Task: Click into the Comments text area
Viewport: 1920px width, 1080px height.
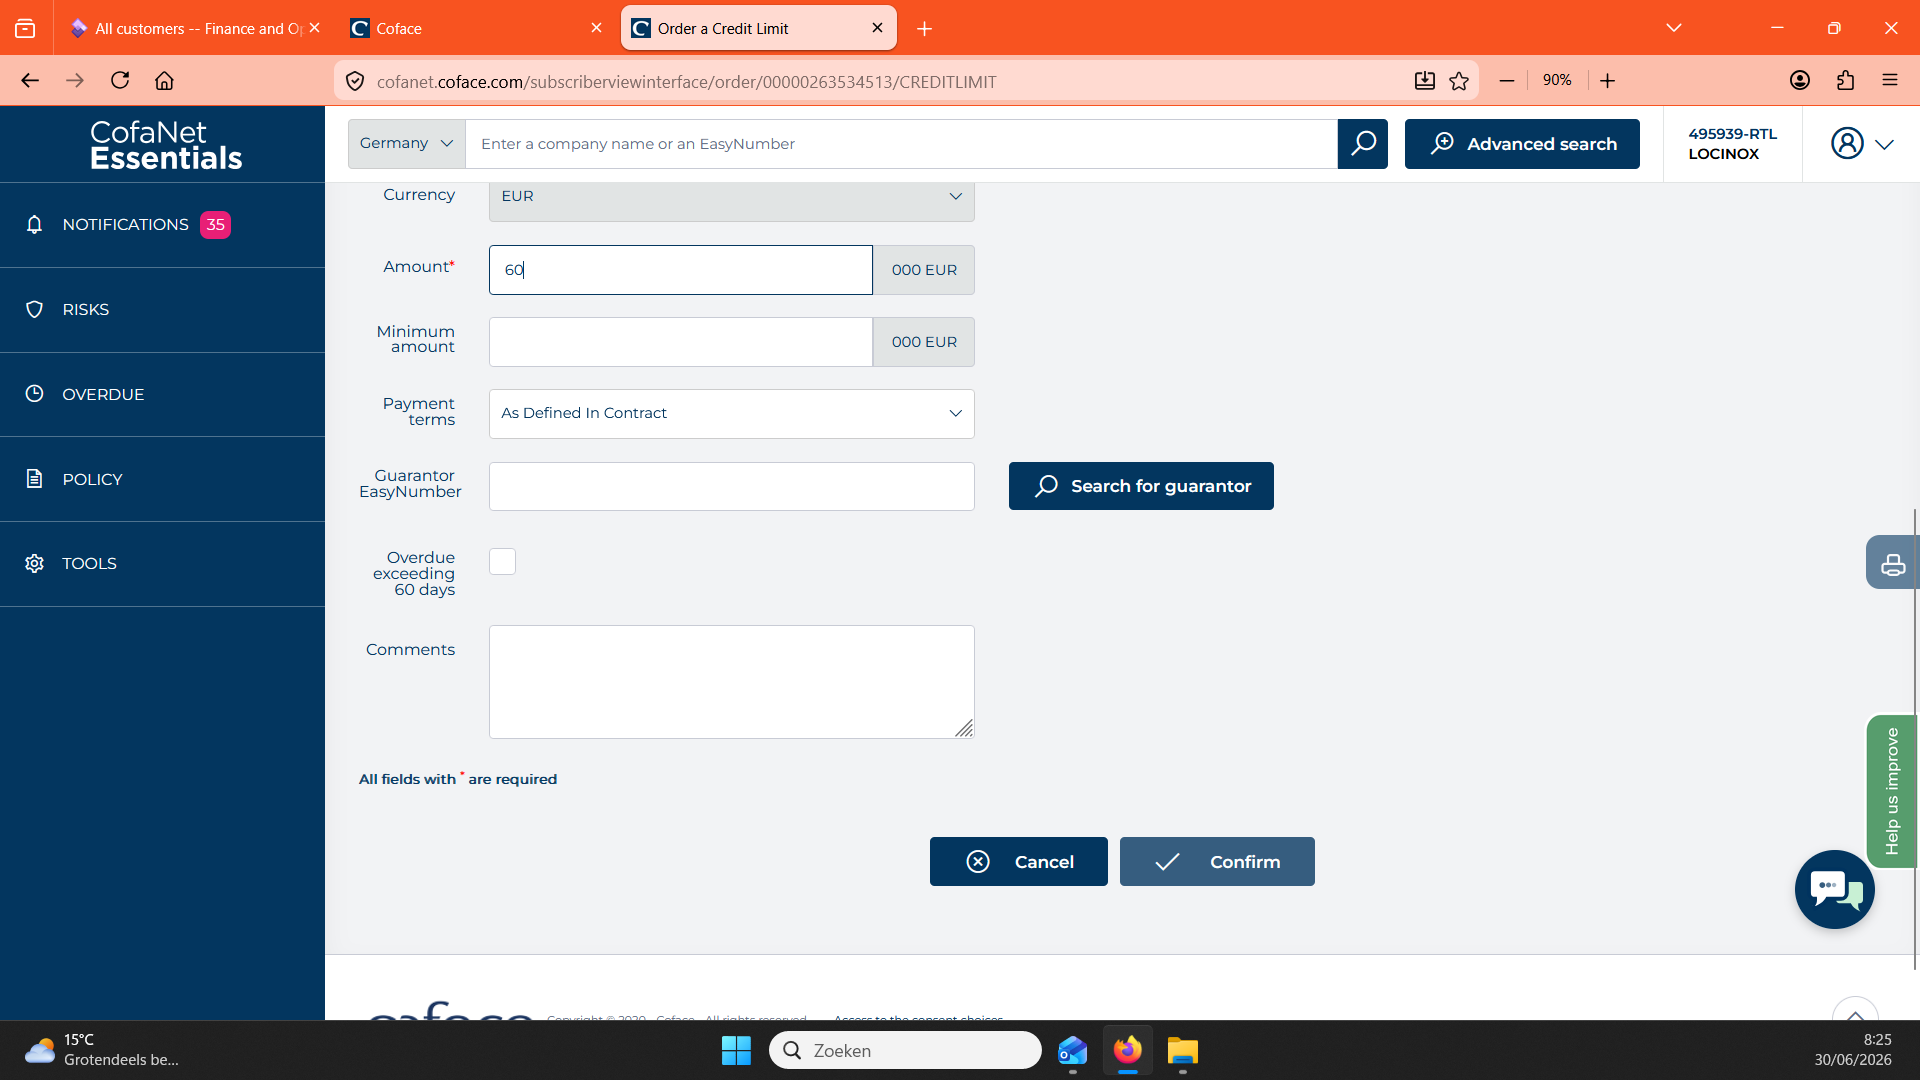Action: [x=731, y=682]
